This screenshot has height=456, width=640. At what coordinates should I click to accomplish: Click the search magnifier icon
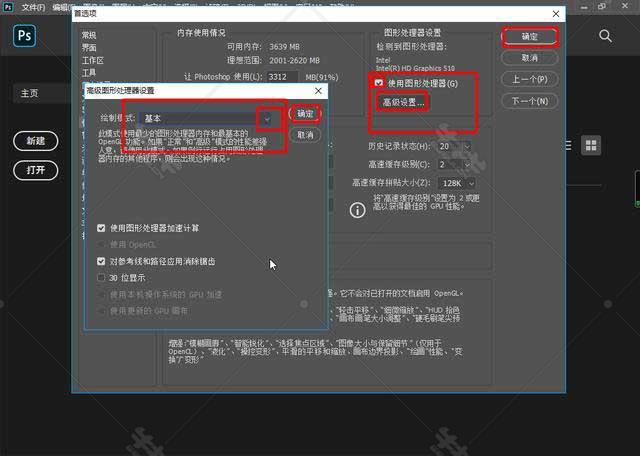[x=605, y=36]
